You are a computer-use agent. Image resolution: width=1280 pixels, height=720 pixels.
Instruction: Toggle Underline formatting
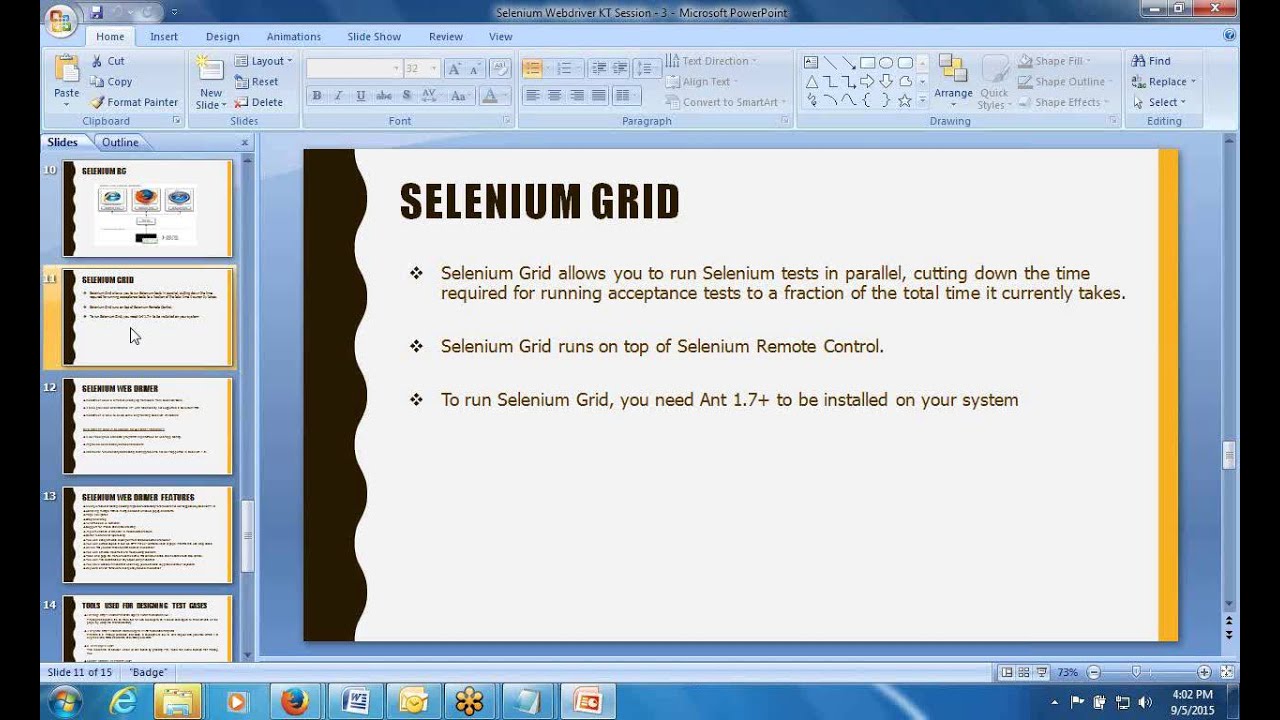(360, 96)
